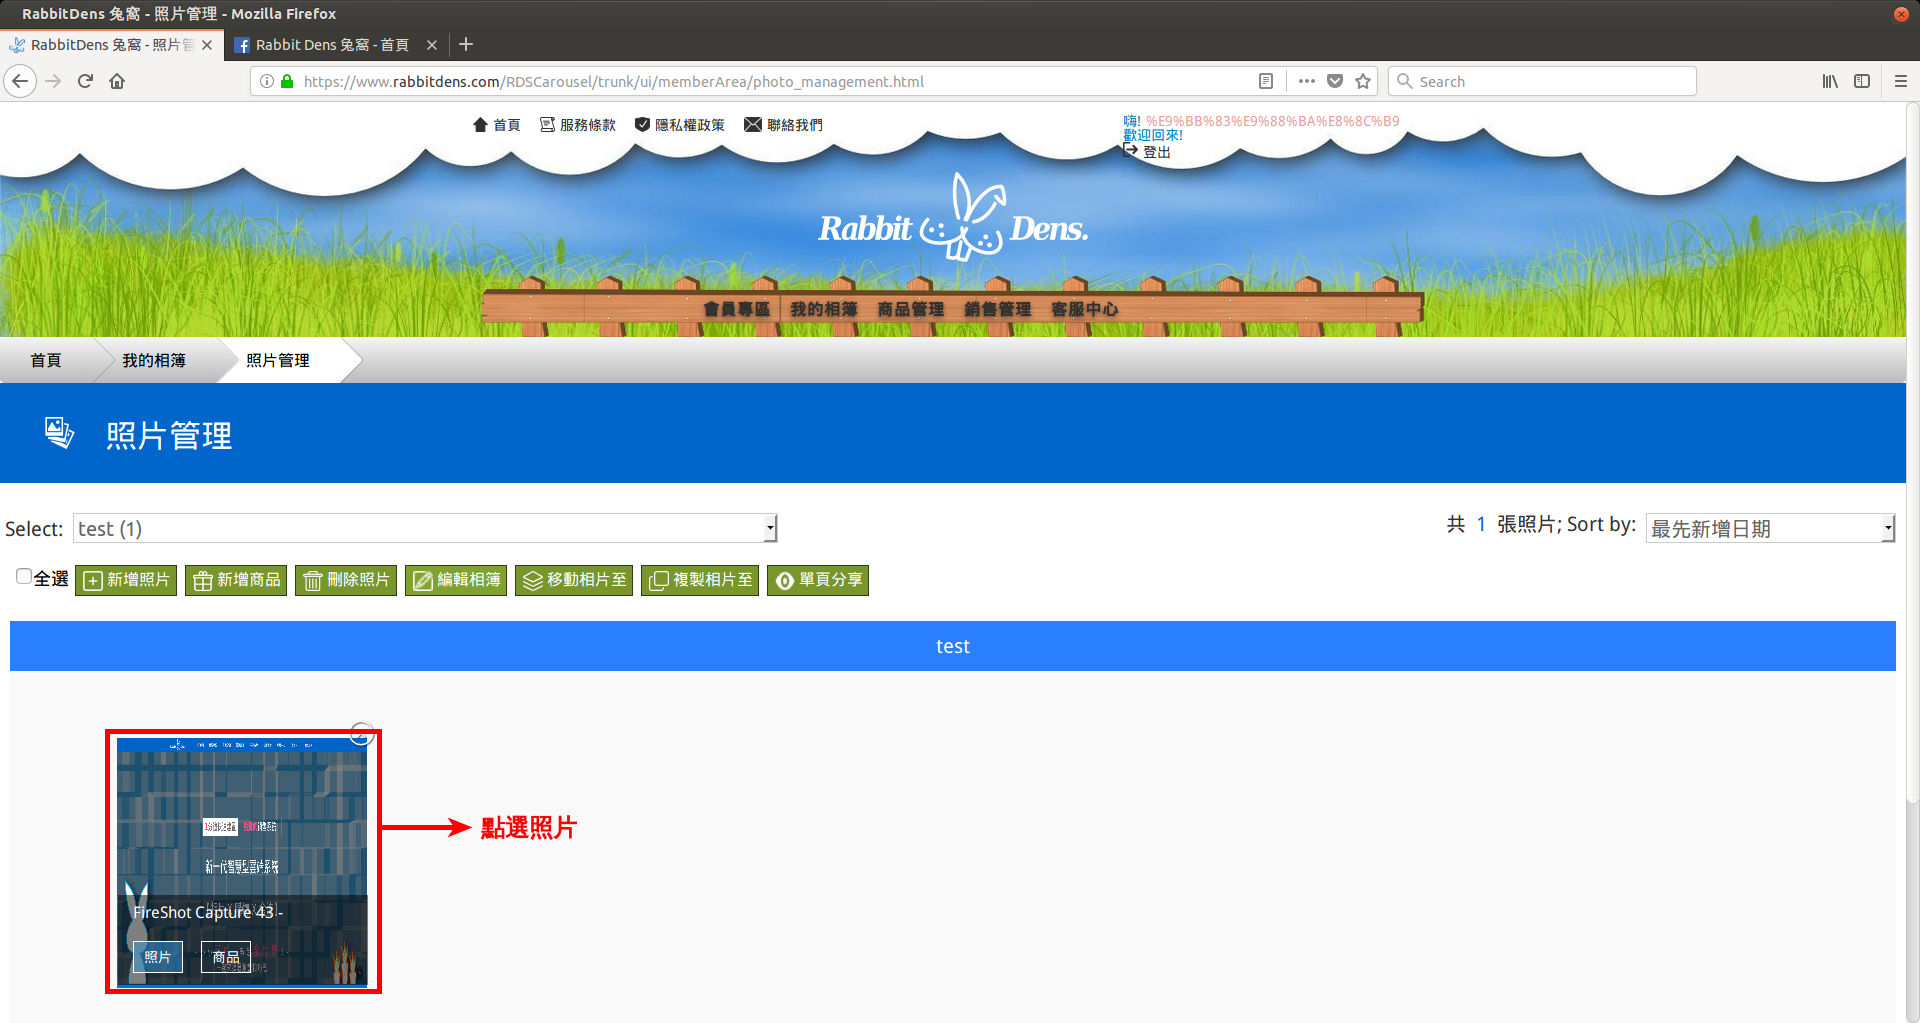Click the Firefox Search field
The height and width of the screenshot is (1023, 1920).
[x=1543, y=81]
